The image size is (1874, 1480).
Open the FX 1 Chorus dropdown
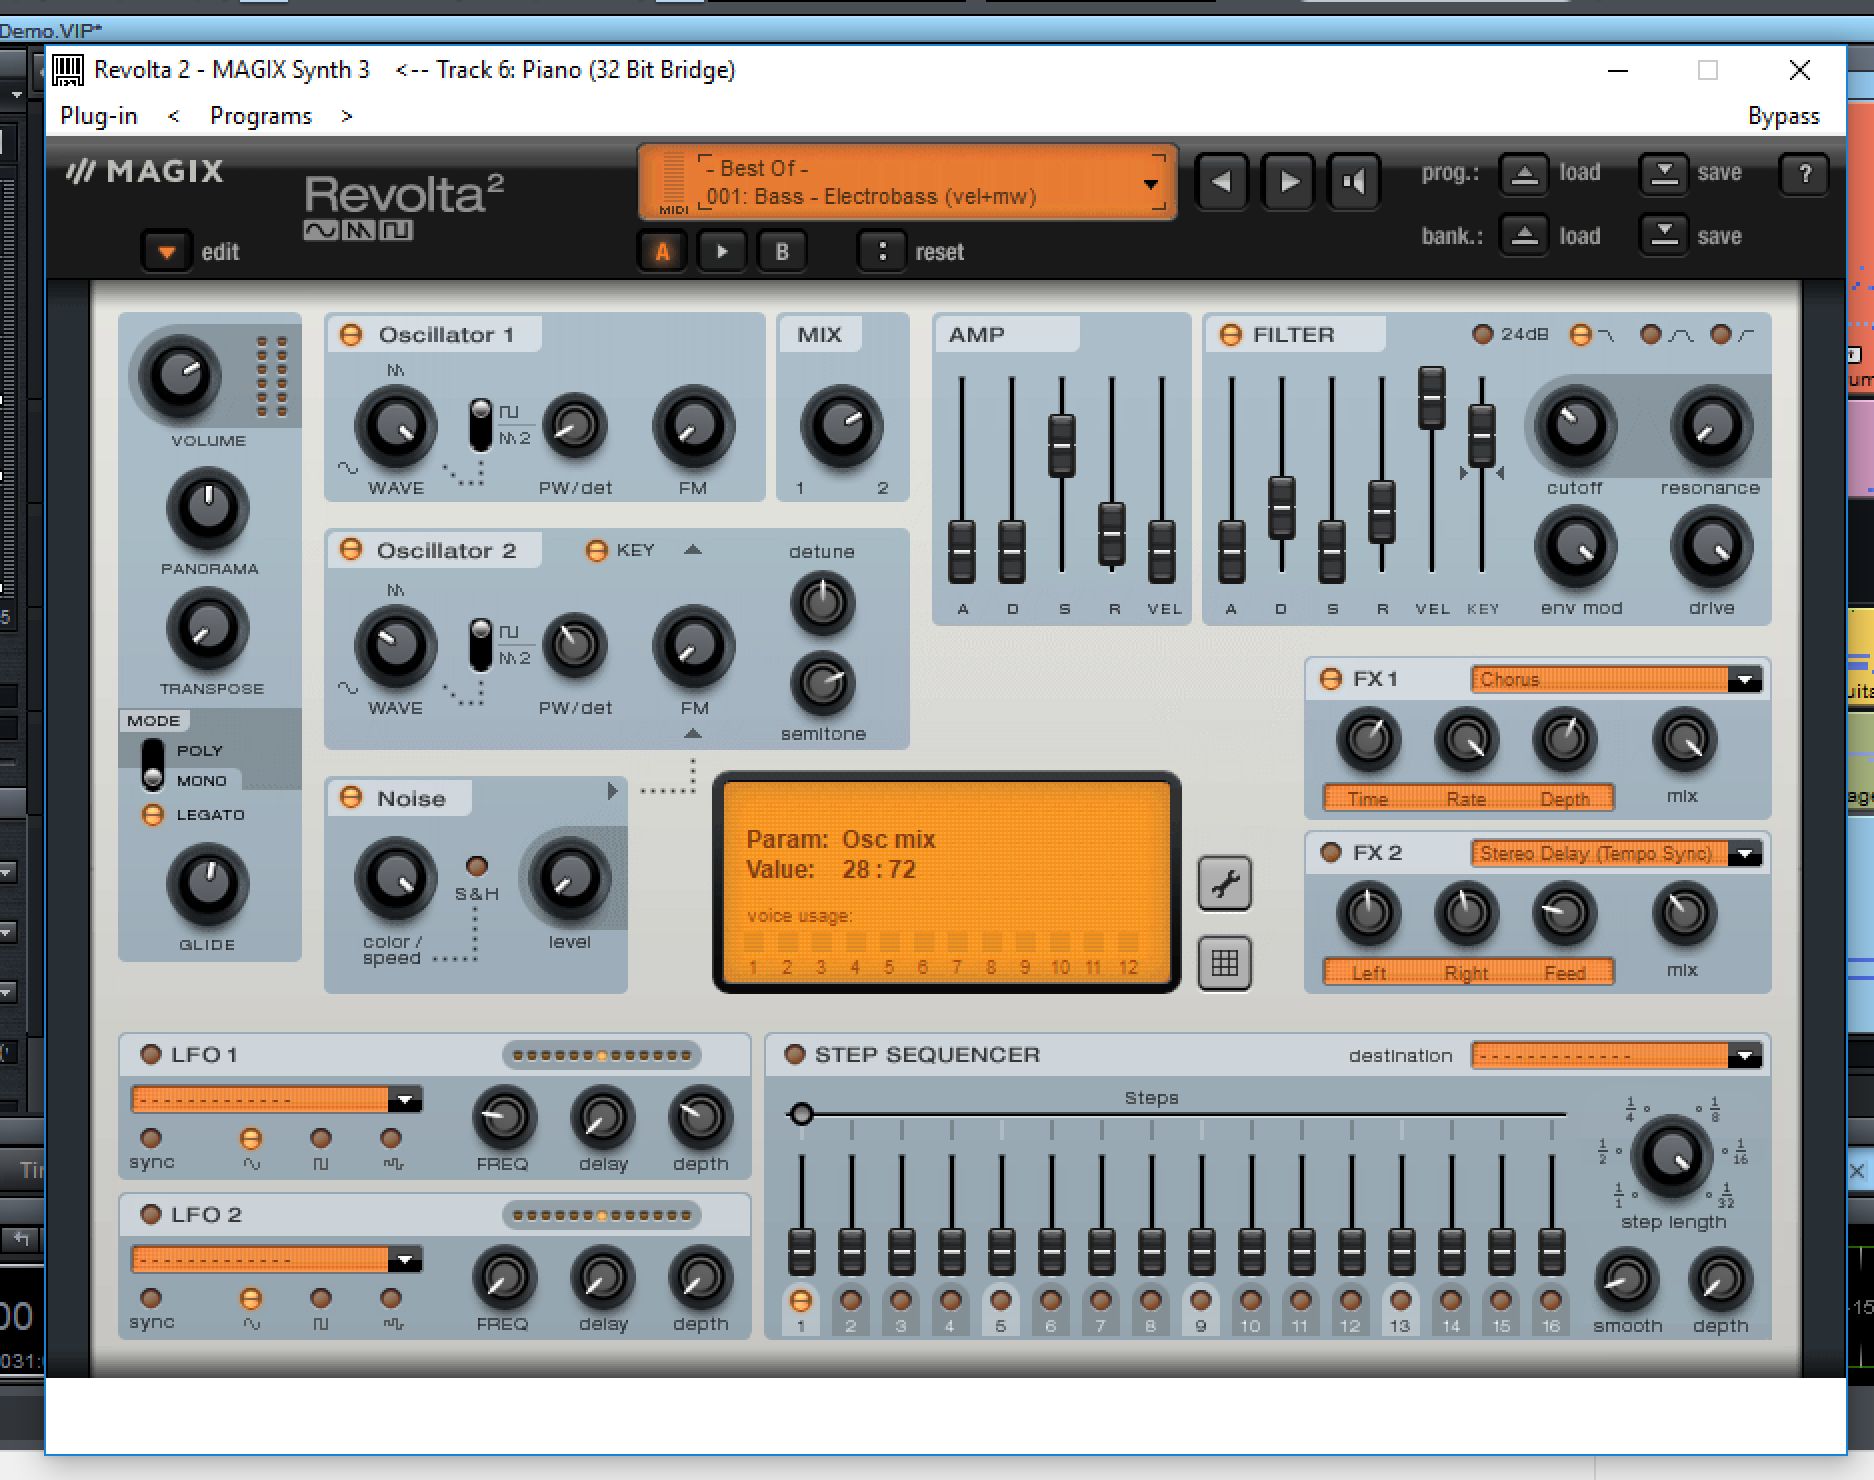pos(1745,680)
